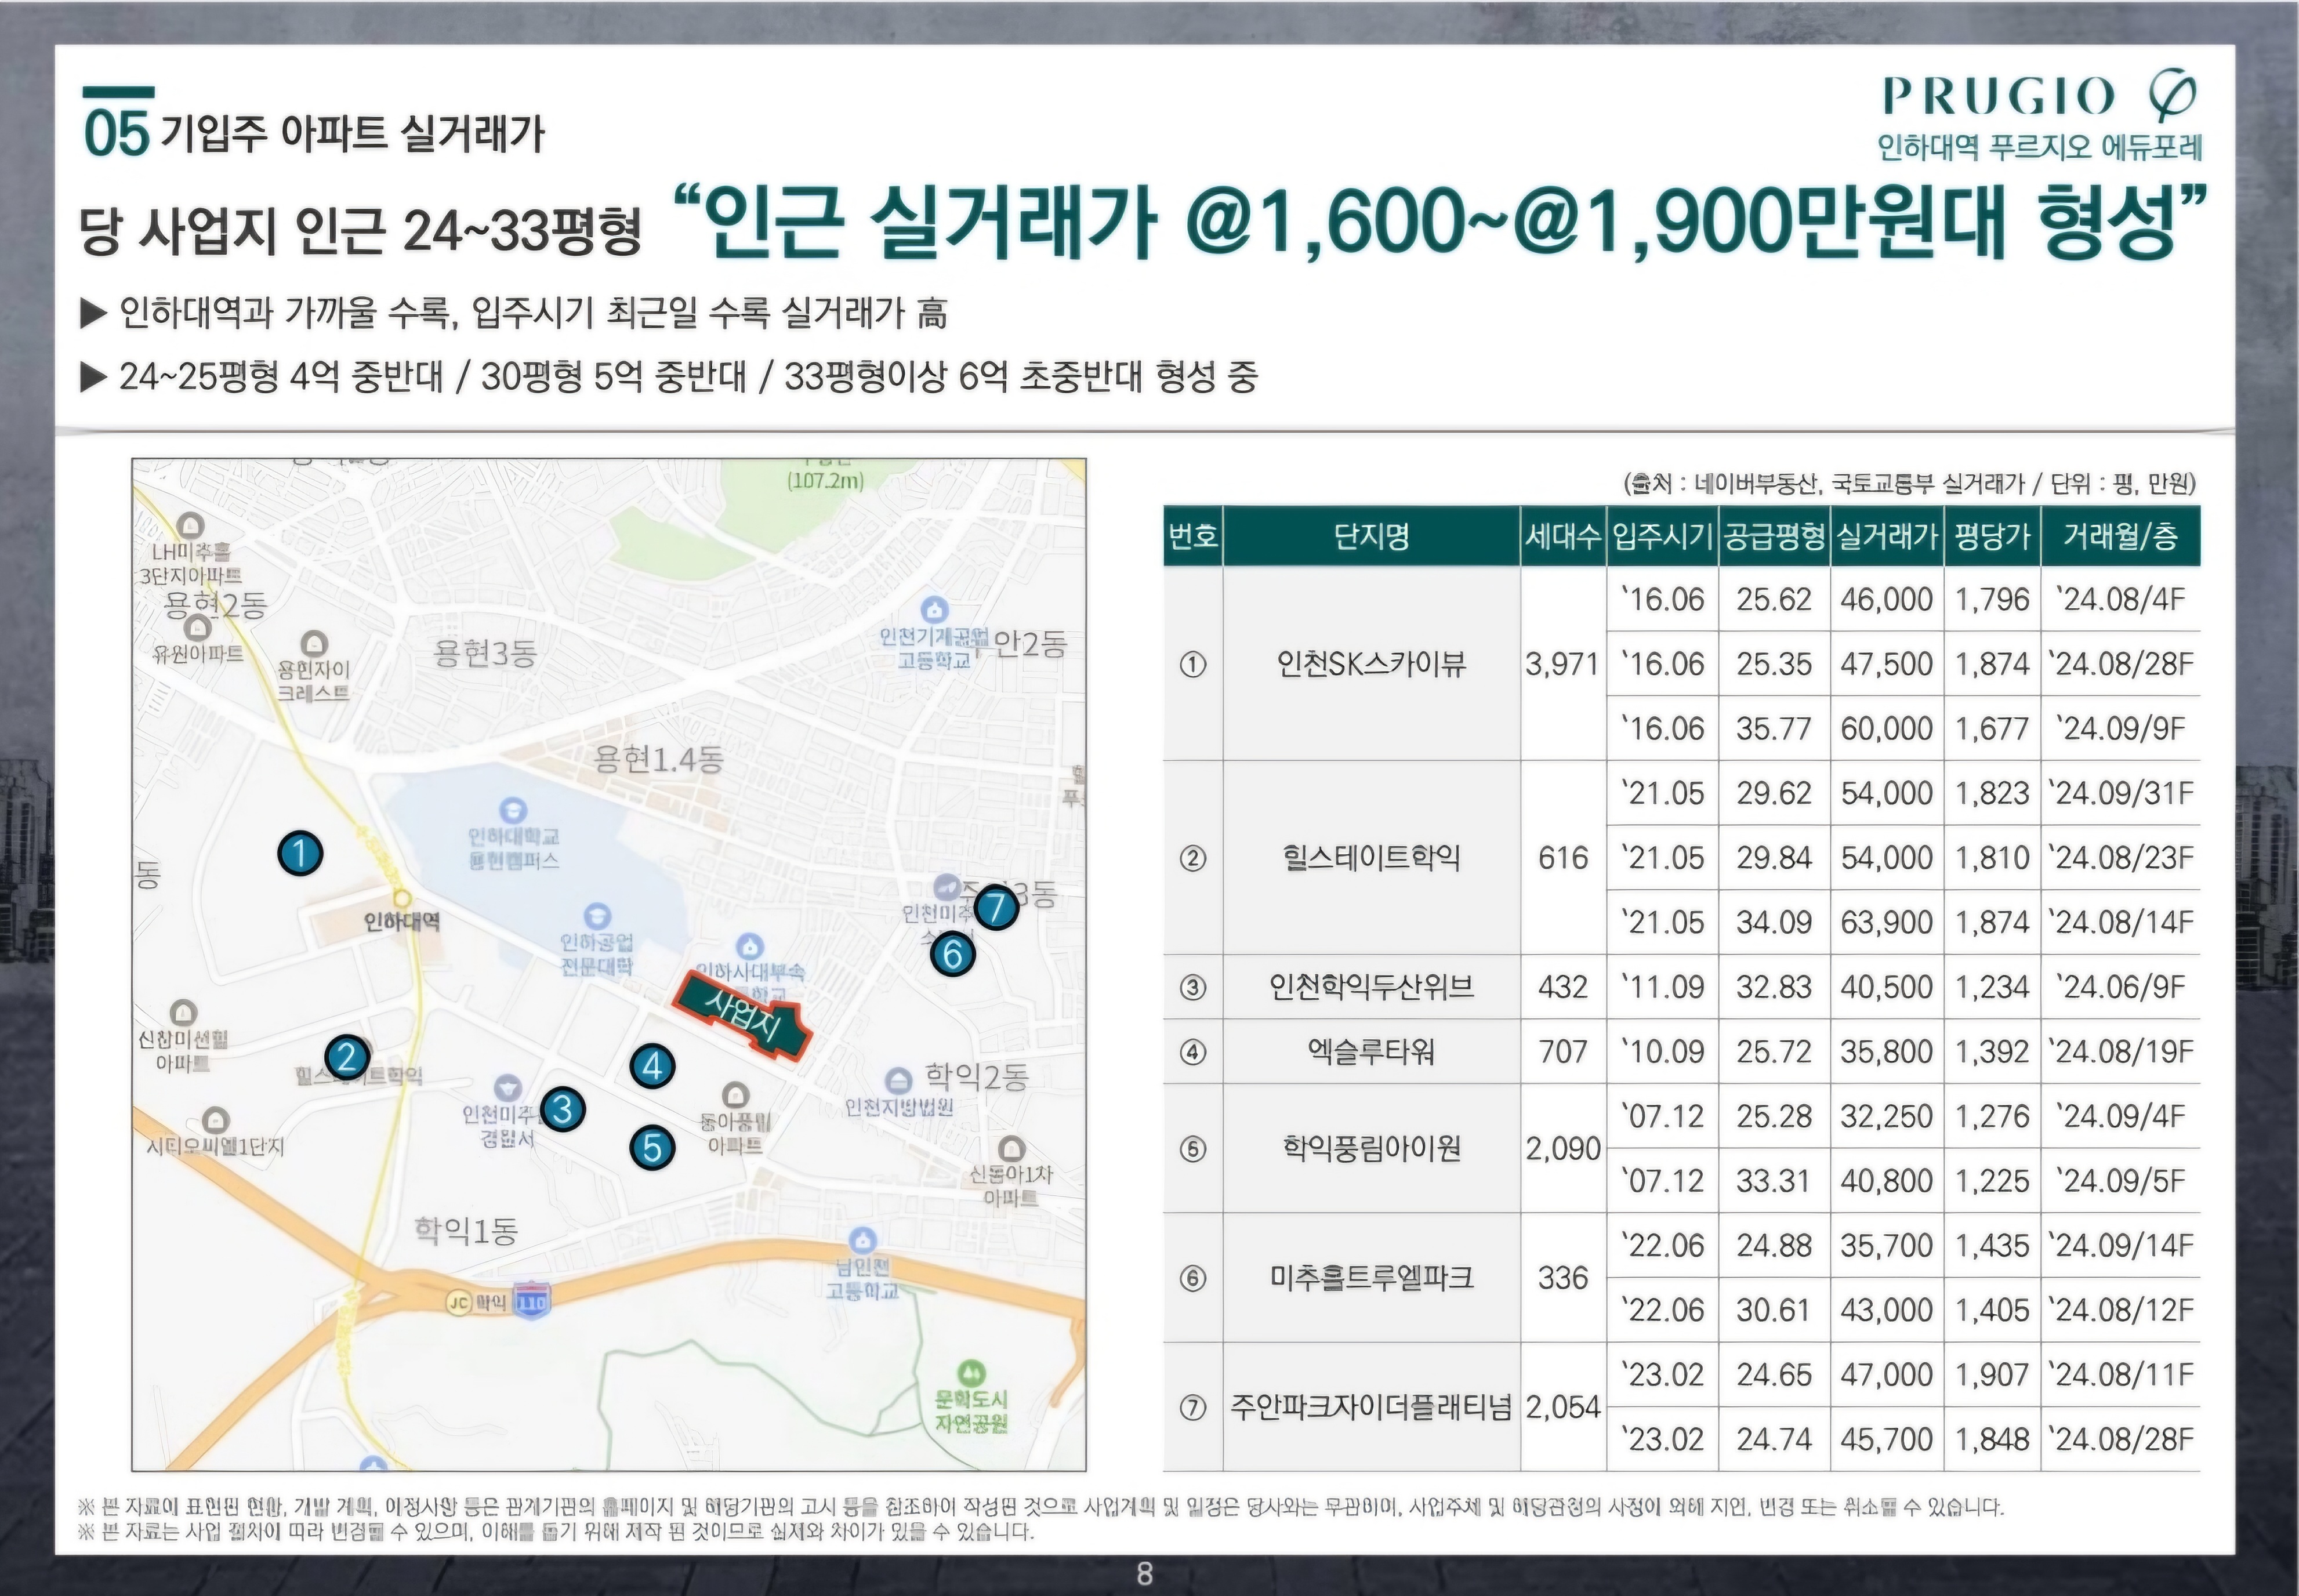Select the 인천학익두산위브 complex name
Screen dimensions: 2299x1596
pyautogui.click(x=1371, y=987)
